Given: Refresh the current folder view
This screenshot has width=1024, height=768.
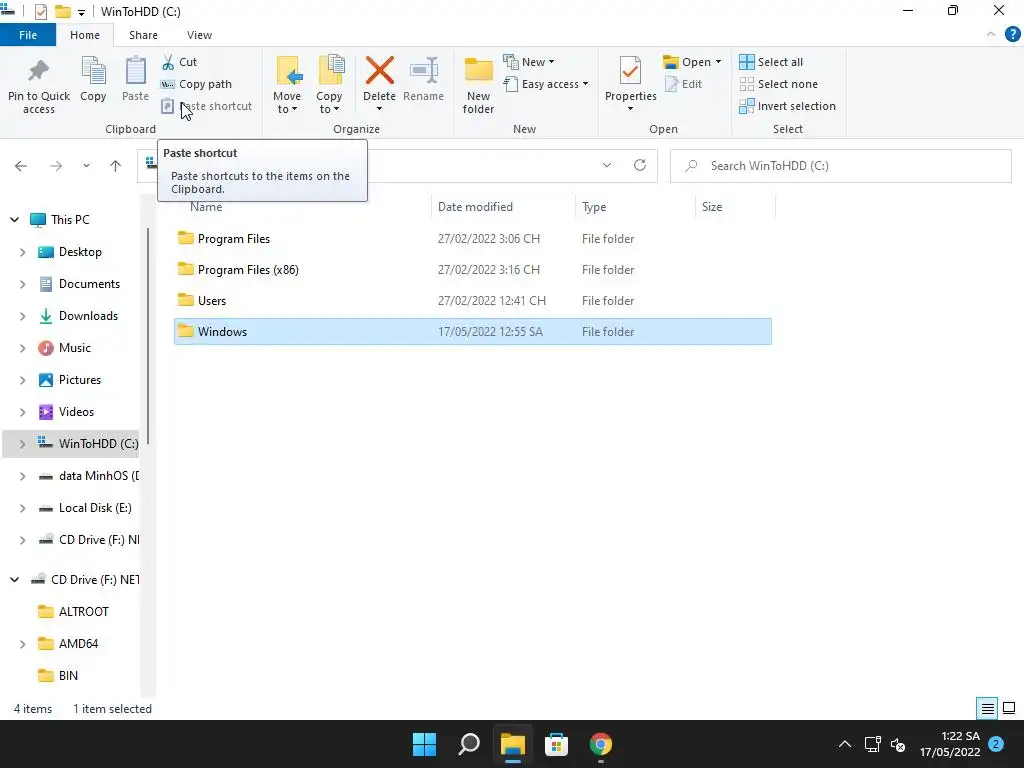Looking at the screenshot, I should coord(640,165).
